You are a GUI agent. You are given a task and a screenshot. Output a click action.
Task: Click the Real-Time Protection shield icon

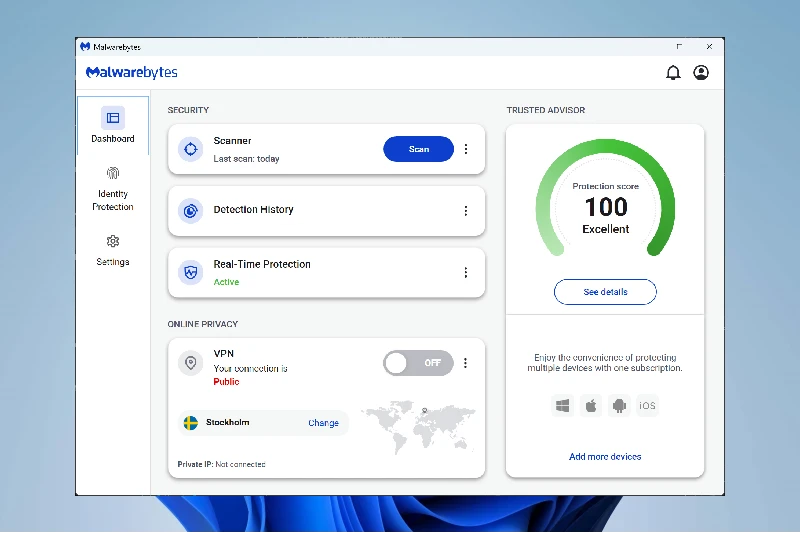point(190,272)
